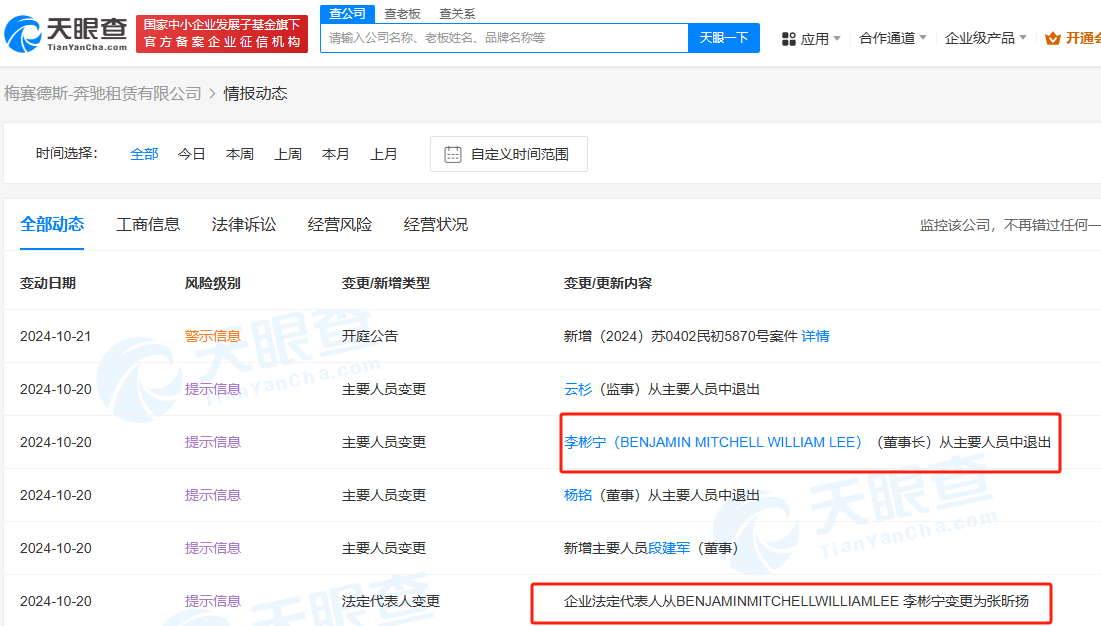This screenshot has height=626, width=1101.
Task: Click the 新增 (2024) 苏0402民初5870号案件 text
Action: point(680,336)
